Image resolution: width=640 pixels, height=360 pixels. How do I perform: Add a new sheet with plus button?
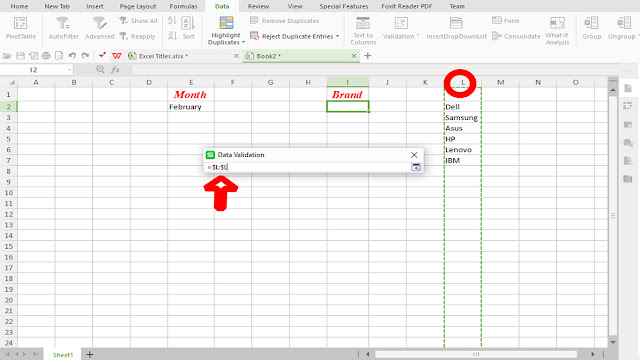tap(90, 354)
